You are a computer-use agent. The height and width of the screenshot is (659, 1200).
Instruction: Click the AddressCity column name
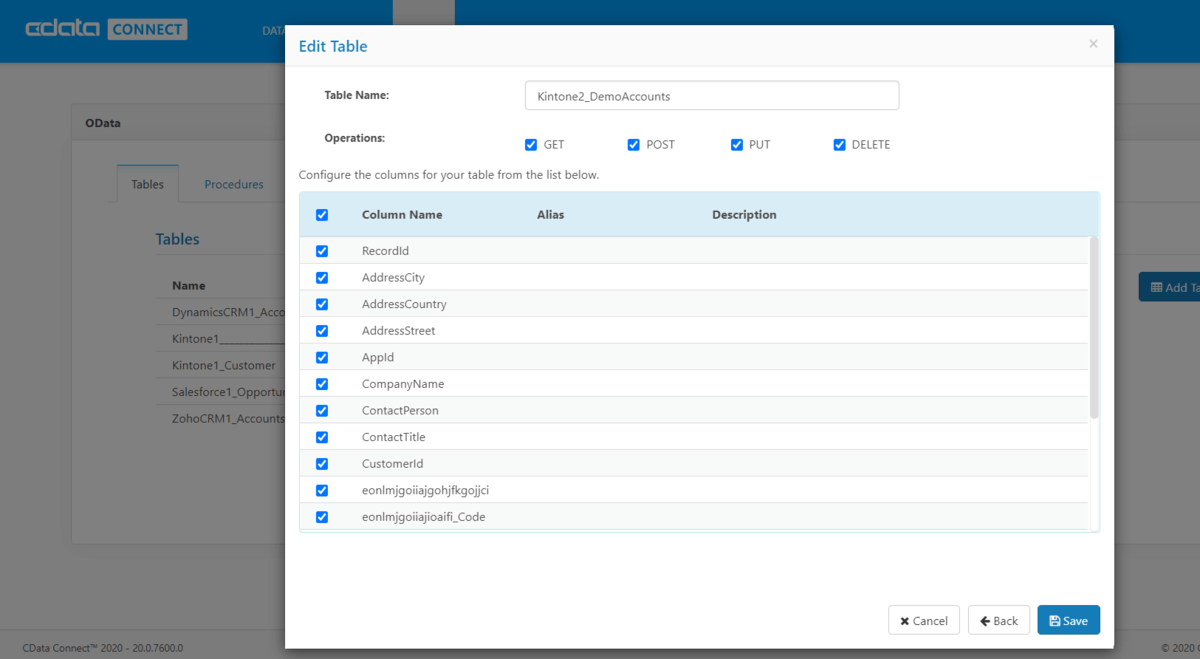click(394, 278)
